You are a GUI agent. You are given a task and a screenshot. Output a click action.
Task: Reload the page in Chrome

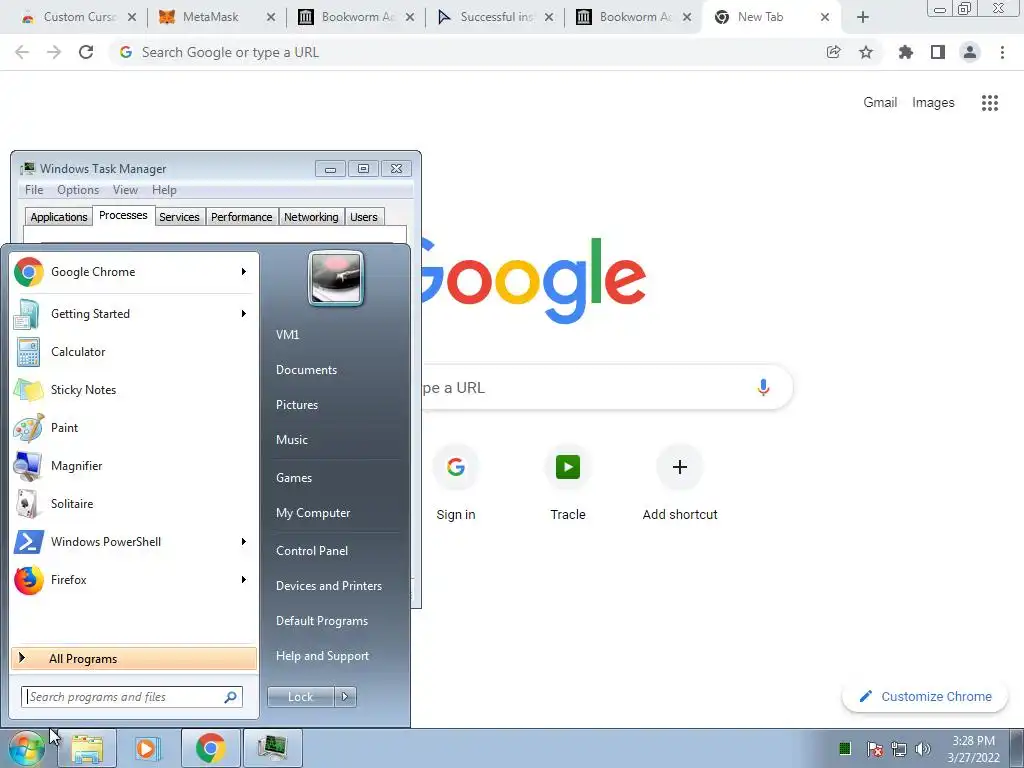(x=86, y=52)
